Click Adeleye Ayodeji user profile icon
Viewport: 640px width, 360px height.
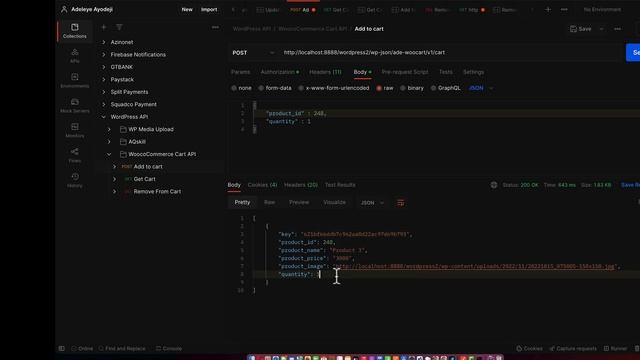click(x=64, y=9)
